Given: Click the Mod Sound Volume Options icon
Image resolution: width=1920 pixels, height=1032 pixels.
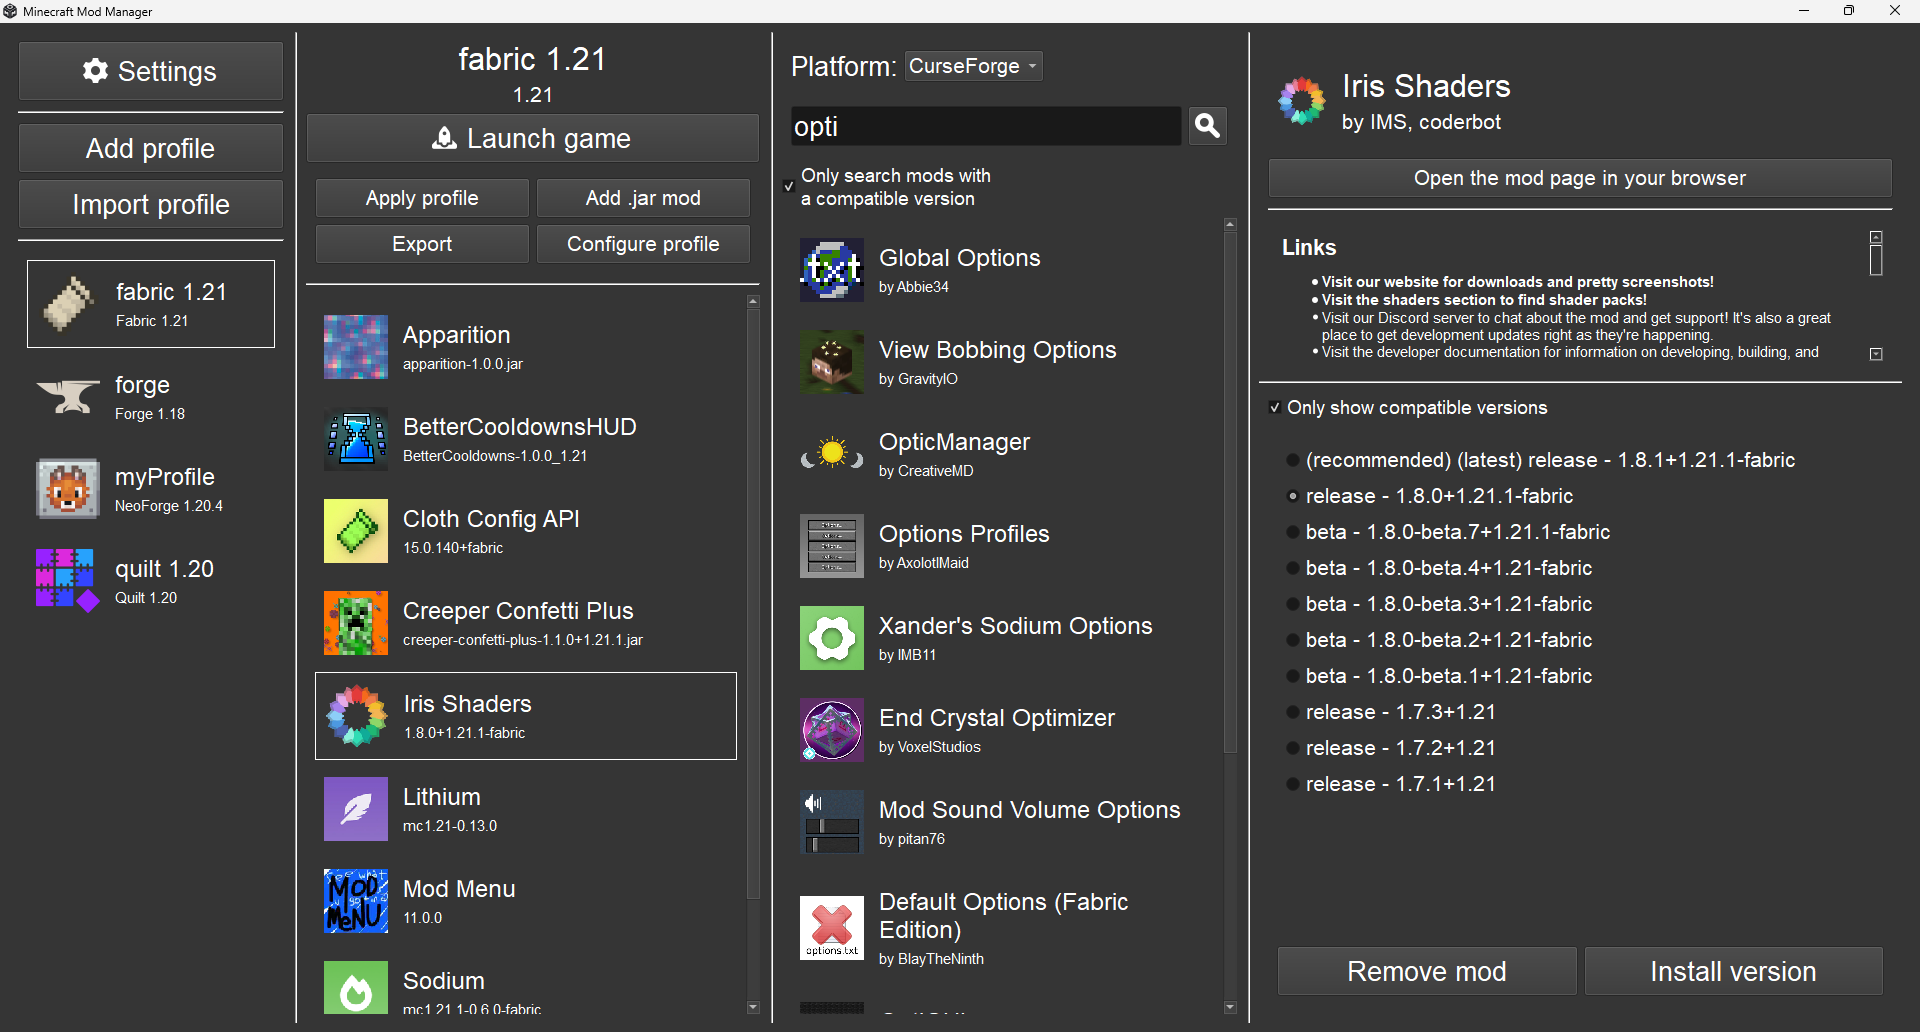Looking at the screenshot, I should pyautogui.click(x=831, y=822).
